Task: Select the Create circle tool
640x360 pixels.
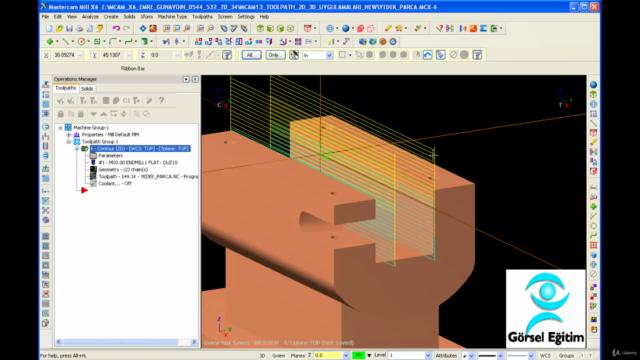Action: (x=81, y=41)
